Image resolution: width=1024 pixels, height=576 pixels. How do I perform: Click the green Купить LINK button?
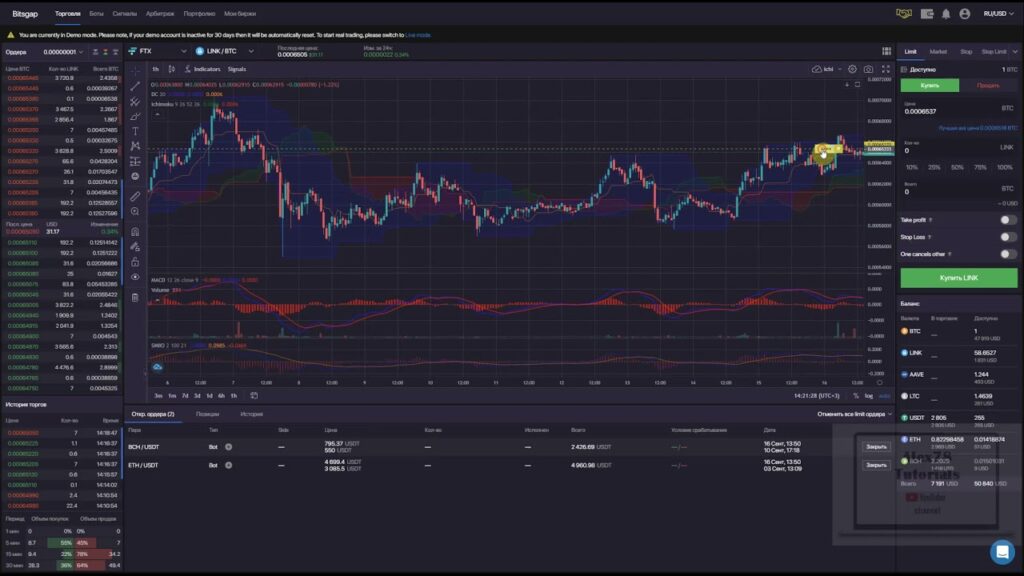(x=958, y=277)
